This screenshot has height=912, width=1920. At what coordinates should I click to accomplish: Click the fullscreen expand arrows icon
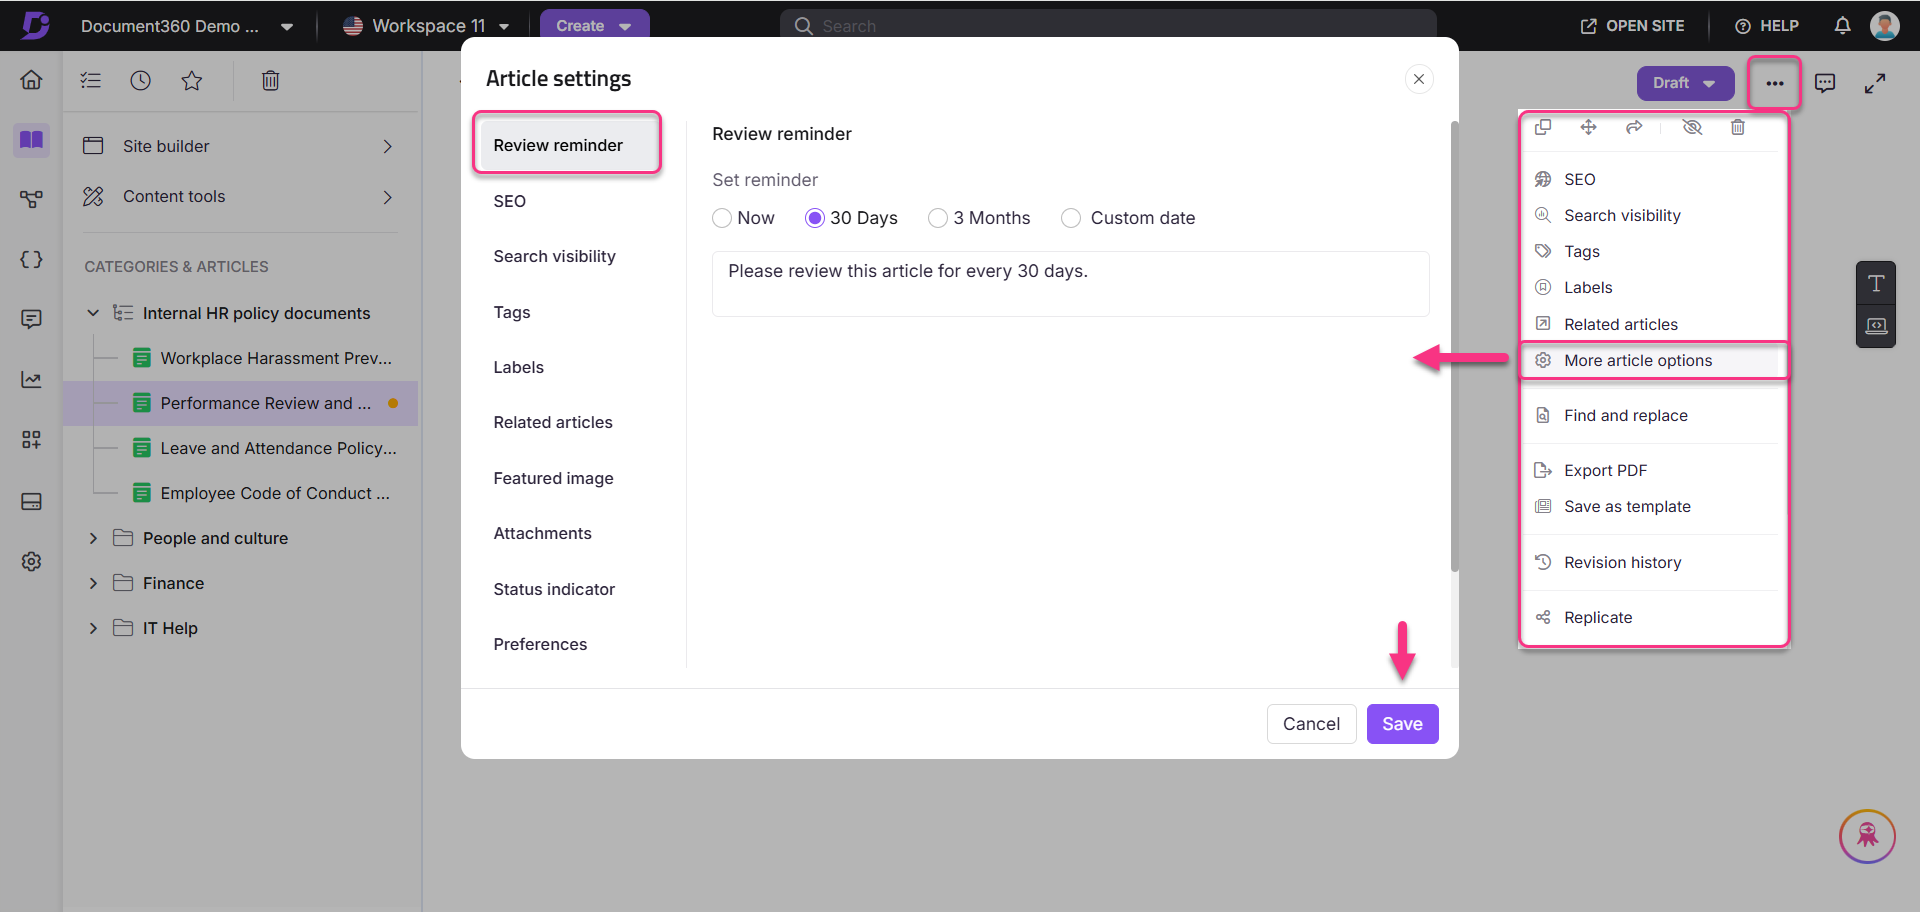click(1875, 83)
